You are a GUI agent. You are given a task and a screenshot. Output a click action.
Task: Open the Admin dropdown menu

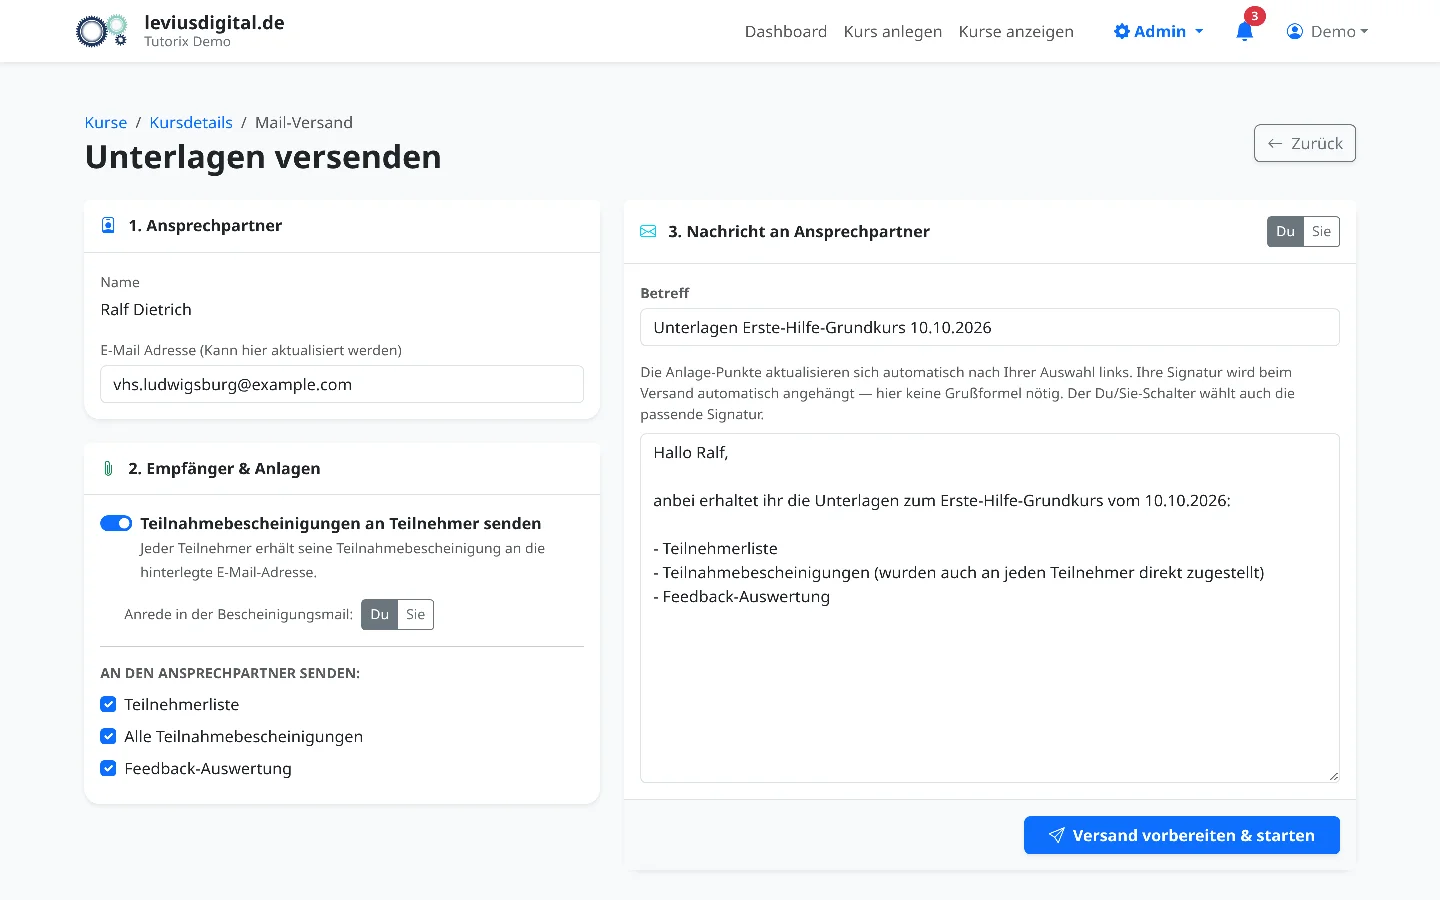pos(1159,31)
